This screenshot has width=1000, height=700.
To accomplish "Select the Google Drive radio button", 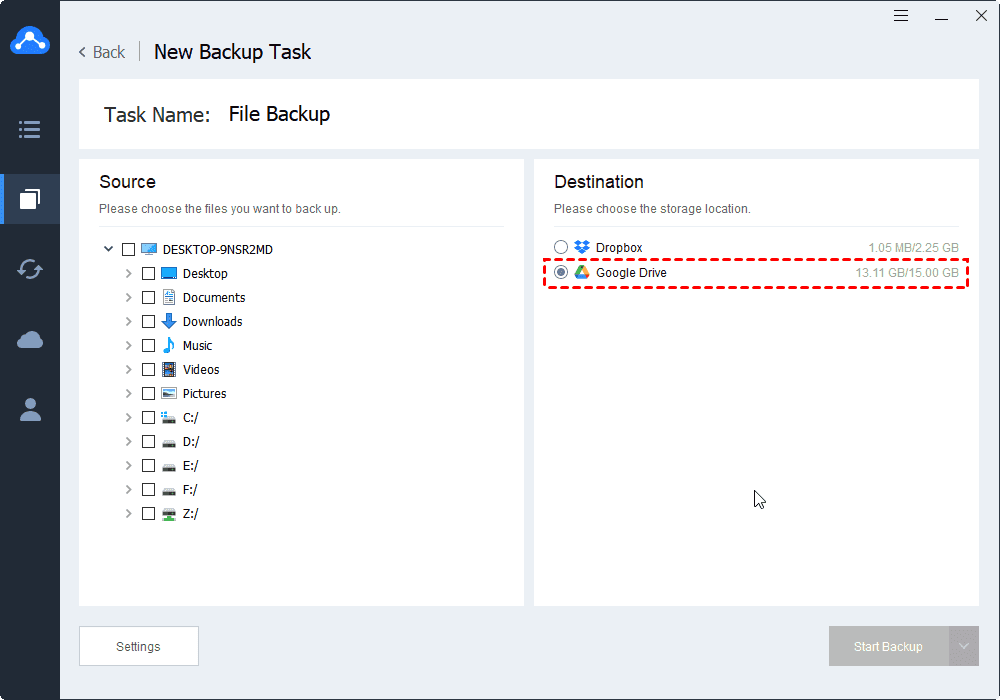I will 561,272.
